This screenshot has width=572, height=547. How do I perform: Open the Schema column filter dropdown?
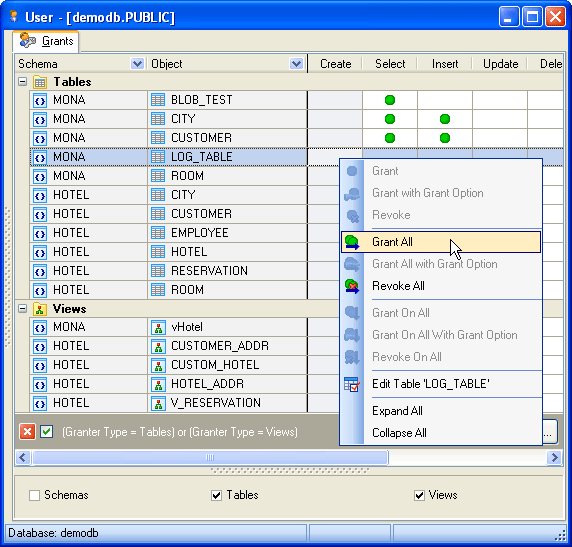[x=137, y=64]
